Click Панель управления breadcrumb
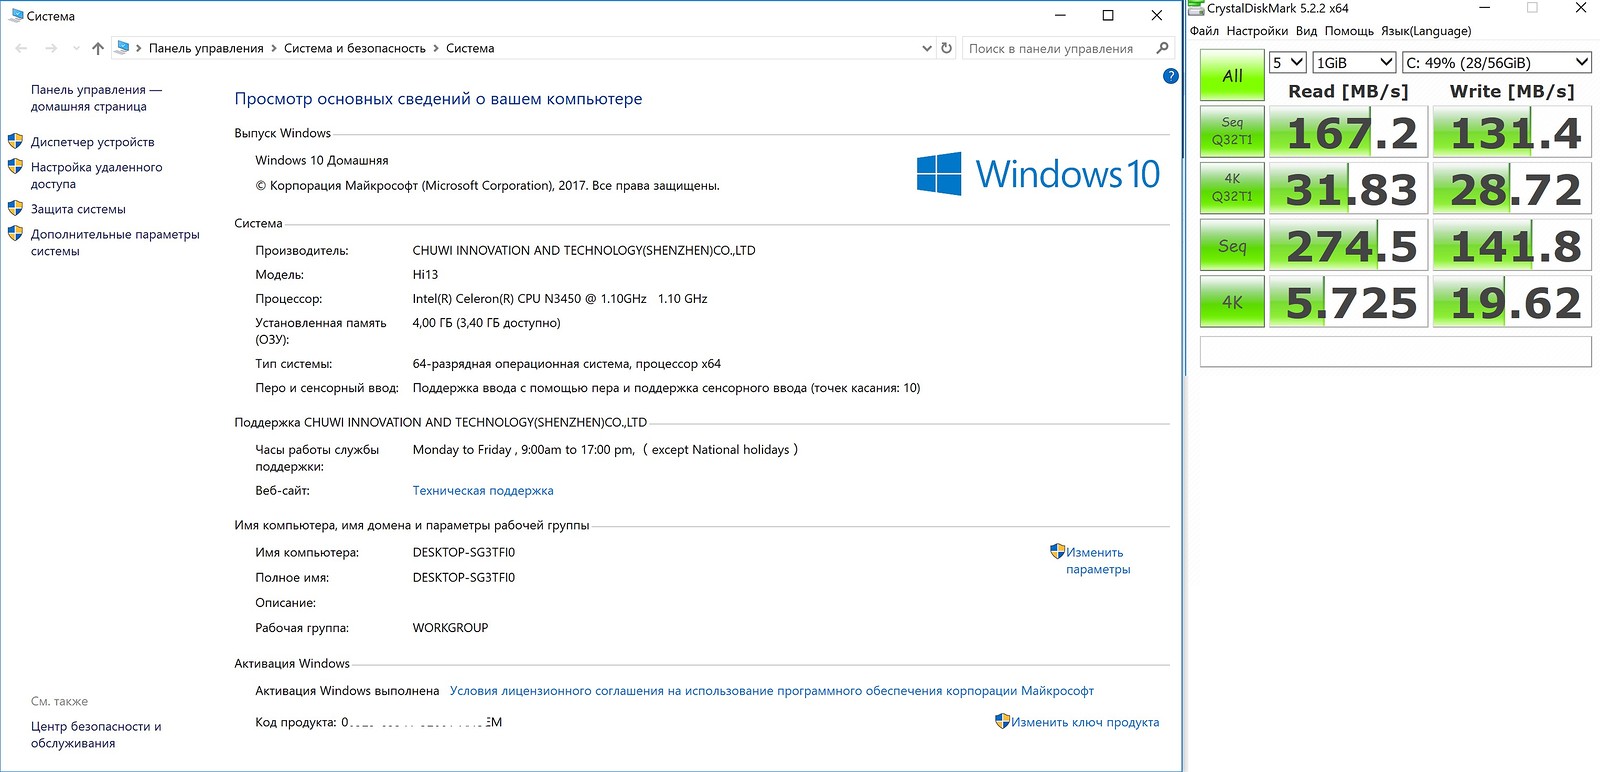The height and width of the screenshot is (772, 1600). click(x=206, y=48)
